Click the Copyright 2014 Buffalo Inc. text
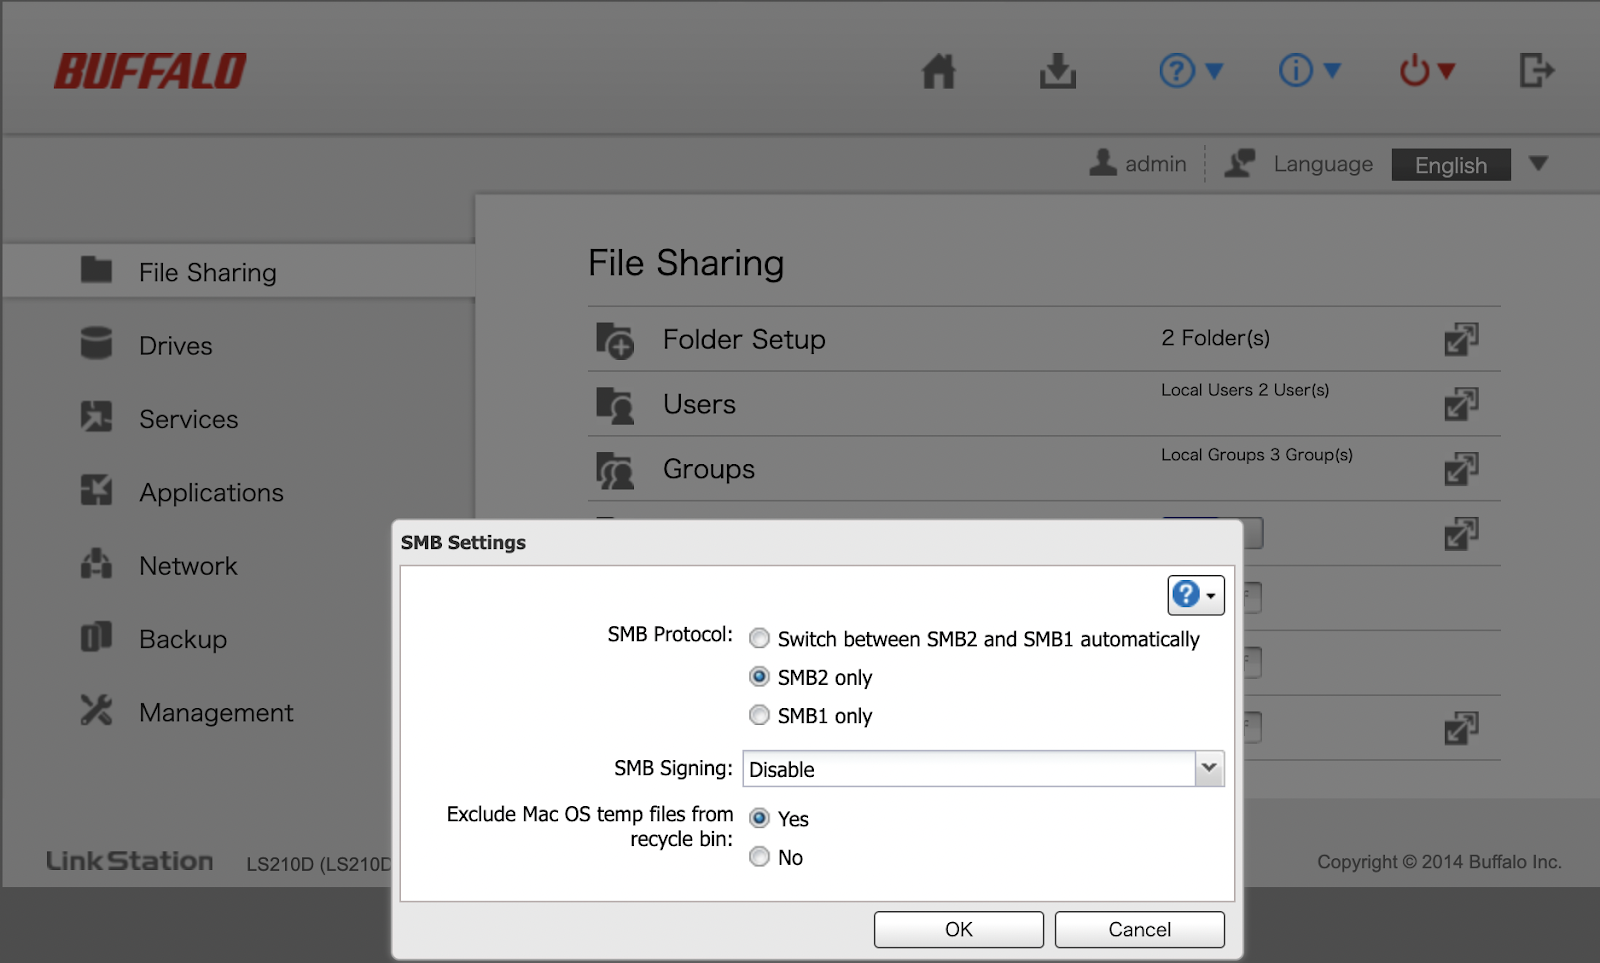Viewport: 1600px width, 963px height. [1439, 862]
